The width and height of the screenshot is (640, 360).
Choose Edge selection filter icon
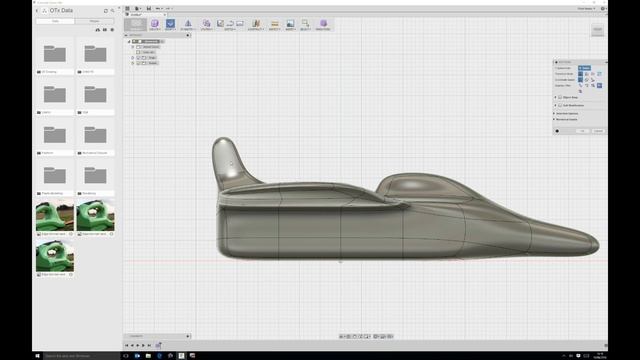(587, 86)
